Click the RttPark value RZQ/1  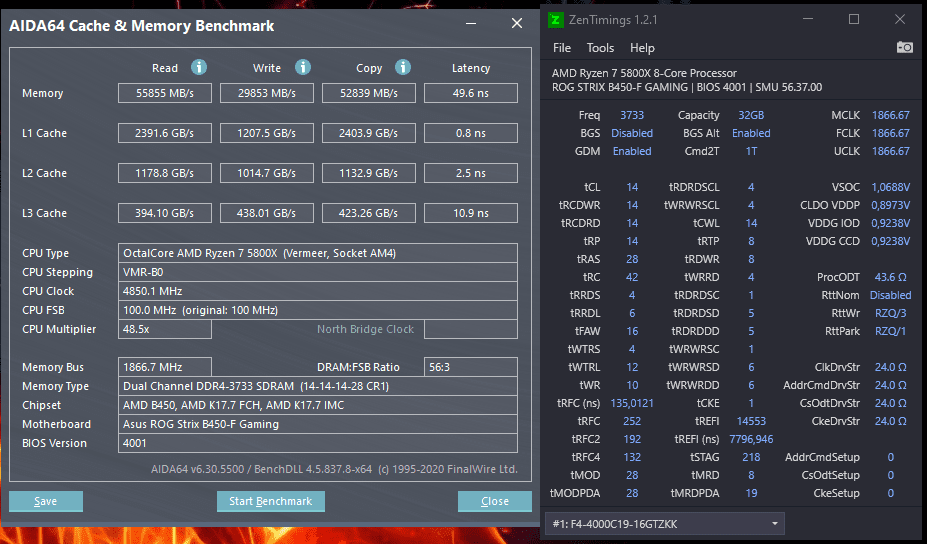click(890, 331)
